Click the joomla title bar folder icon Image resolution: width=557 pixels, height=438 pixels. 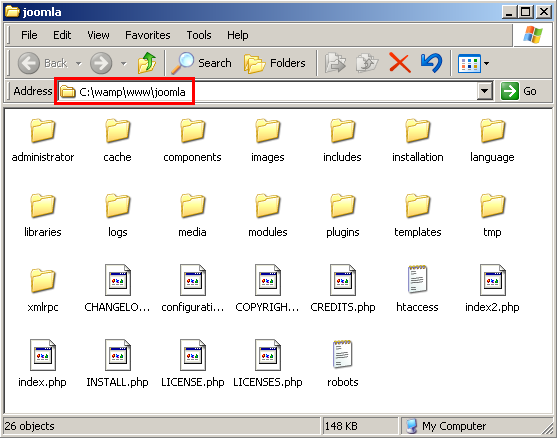tap(12, 12)
